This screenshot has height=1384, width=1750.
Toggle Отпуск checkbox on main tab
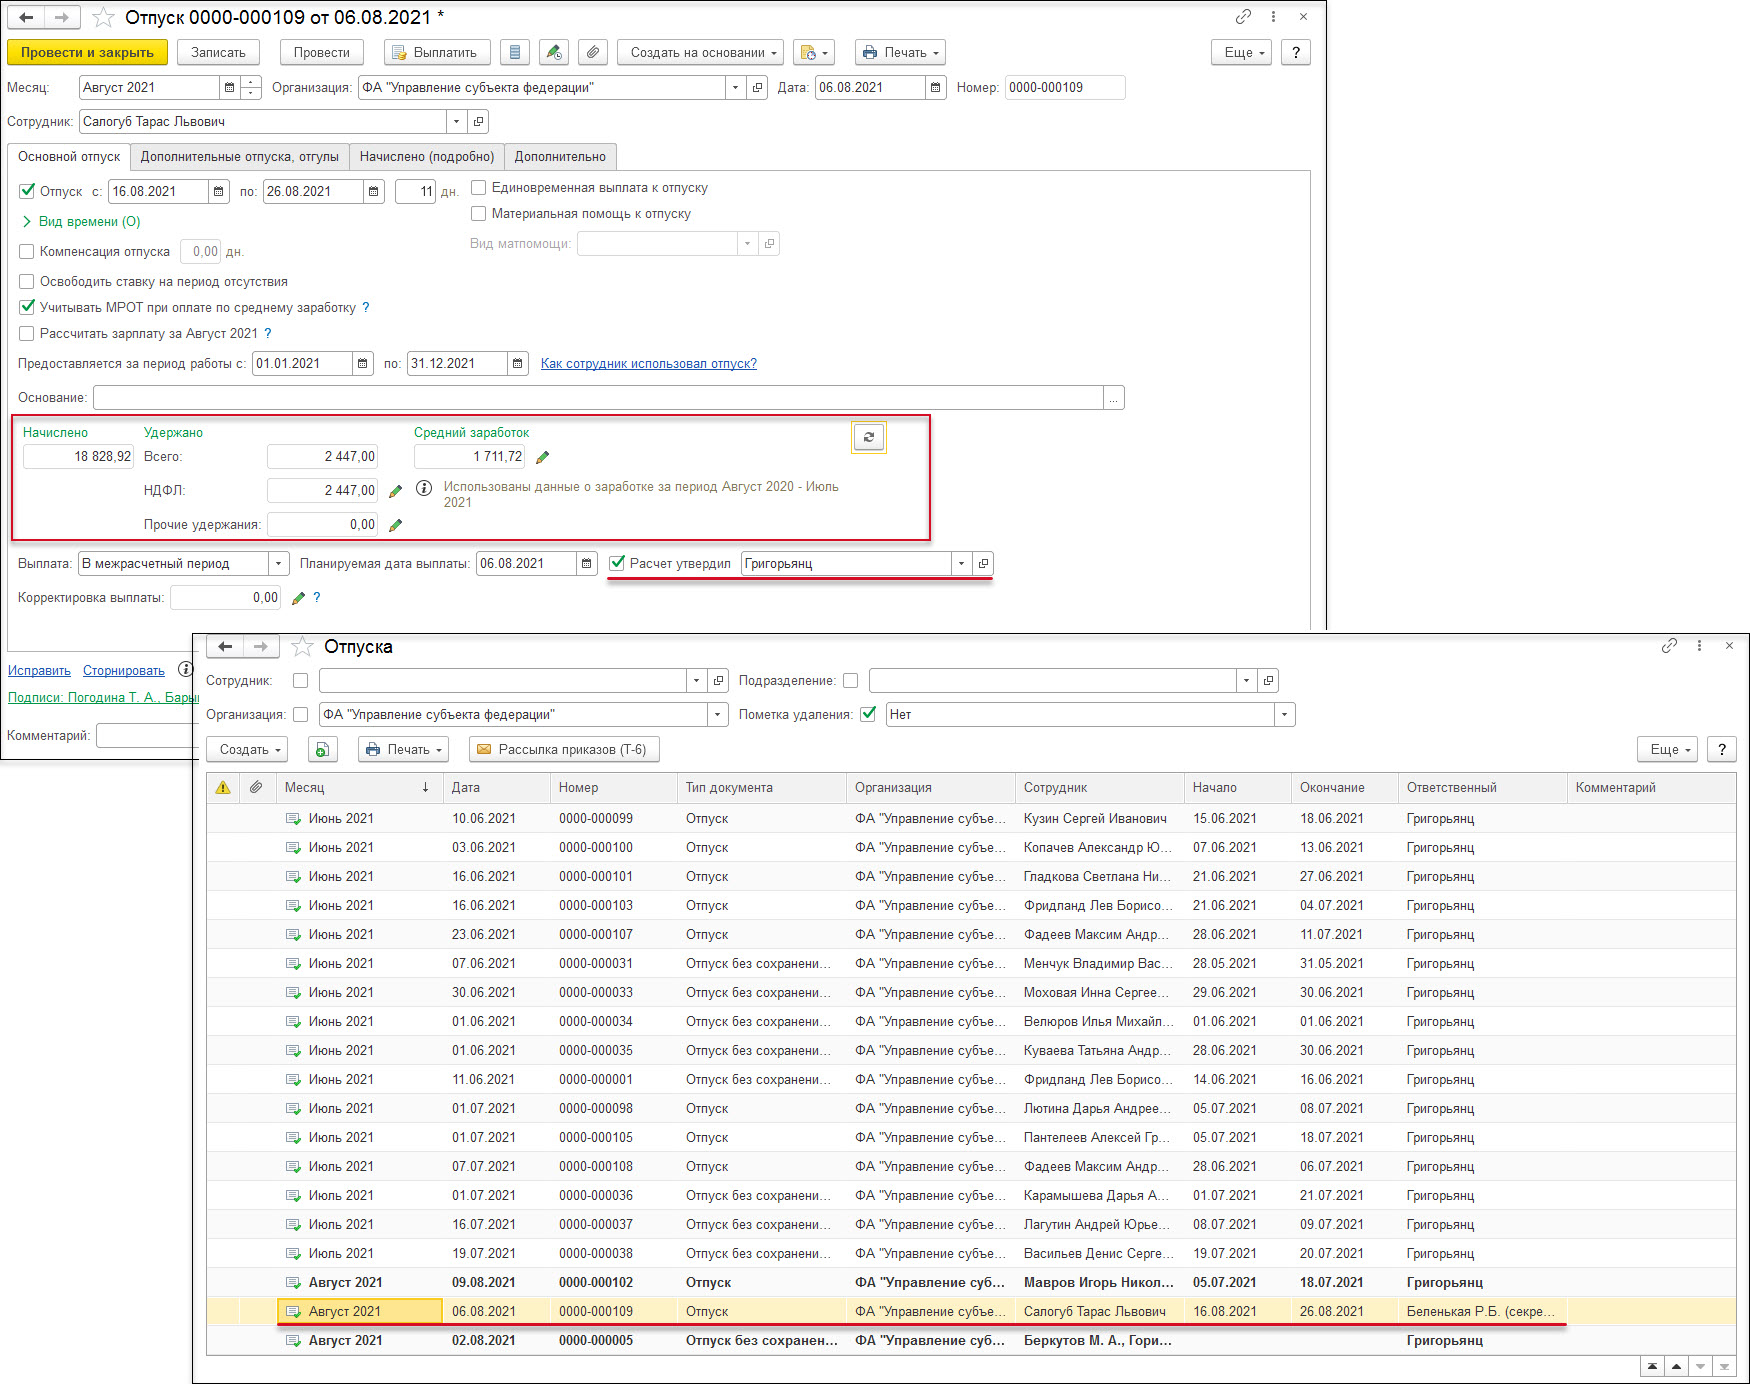(27, 191)
